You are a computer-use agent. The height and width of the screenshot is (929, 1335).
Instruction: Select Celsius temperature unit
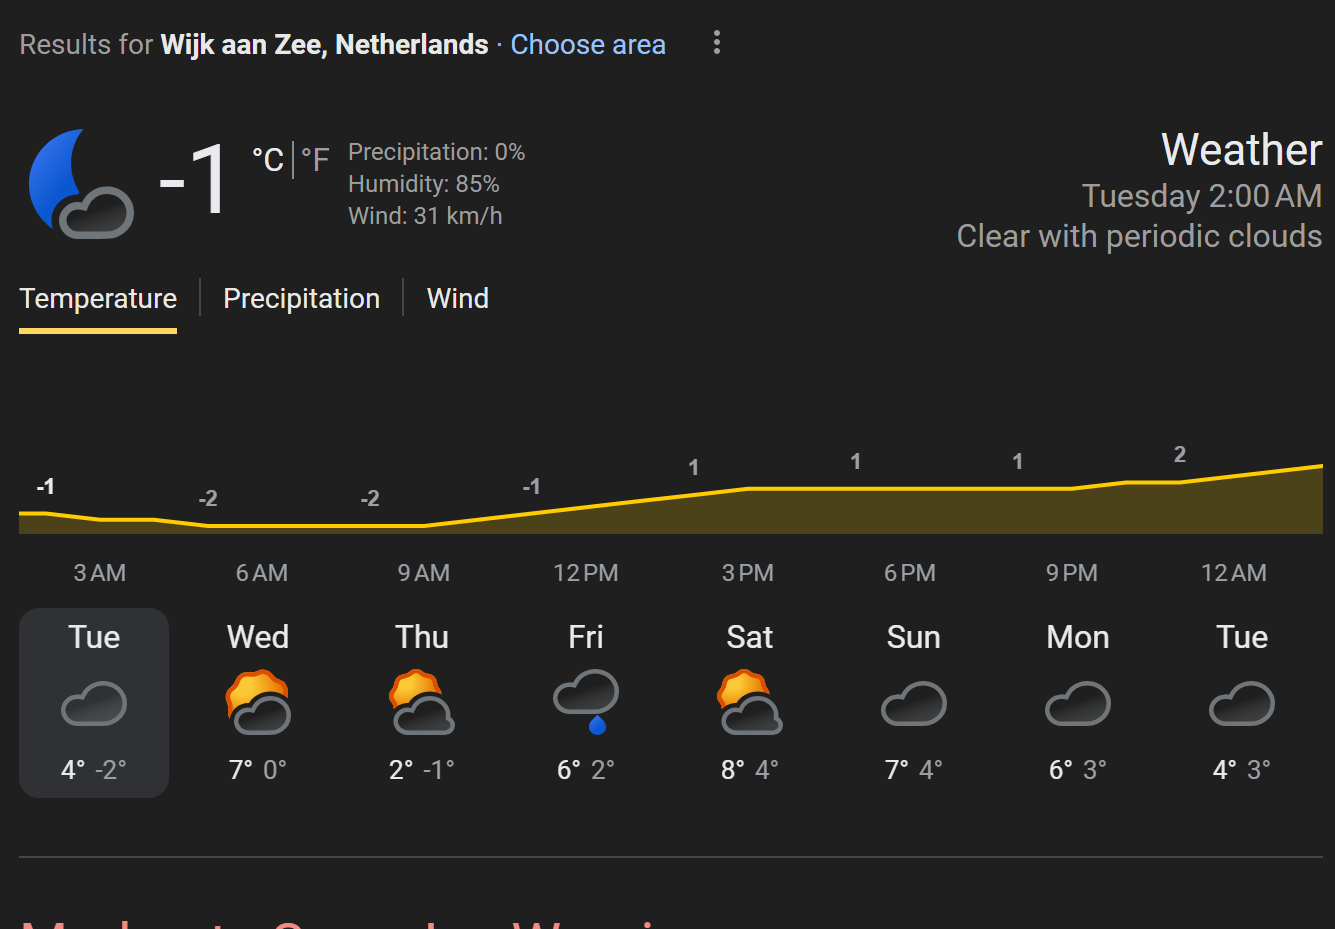pos(267,159)
